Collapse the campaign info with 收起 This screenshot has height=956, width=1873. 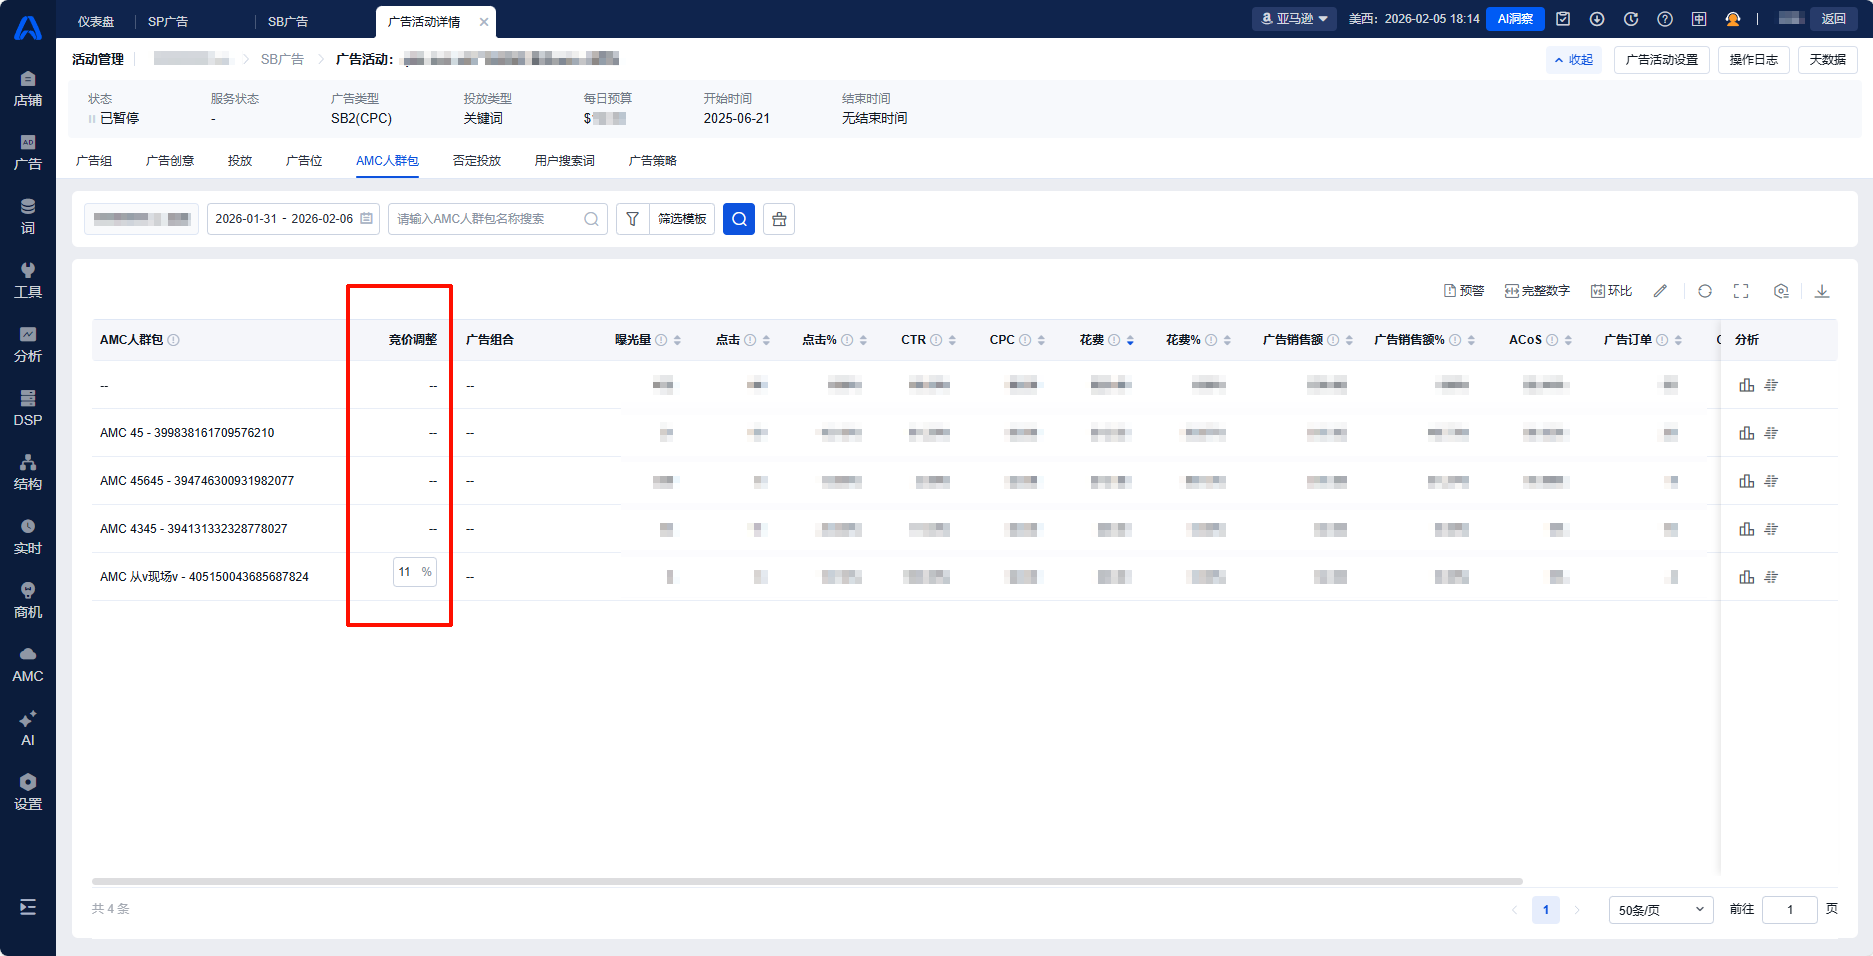pyautogui.click(x=1574, y=60)
